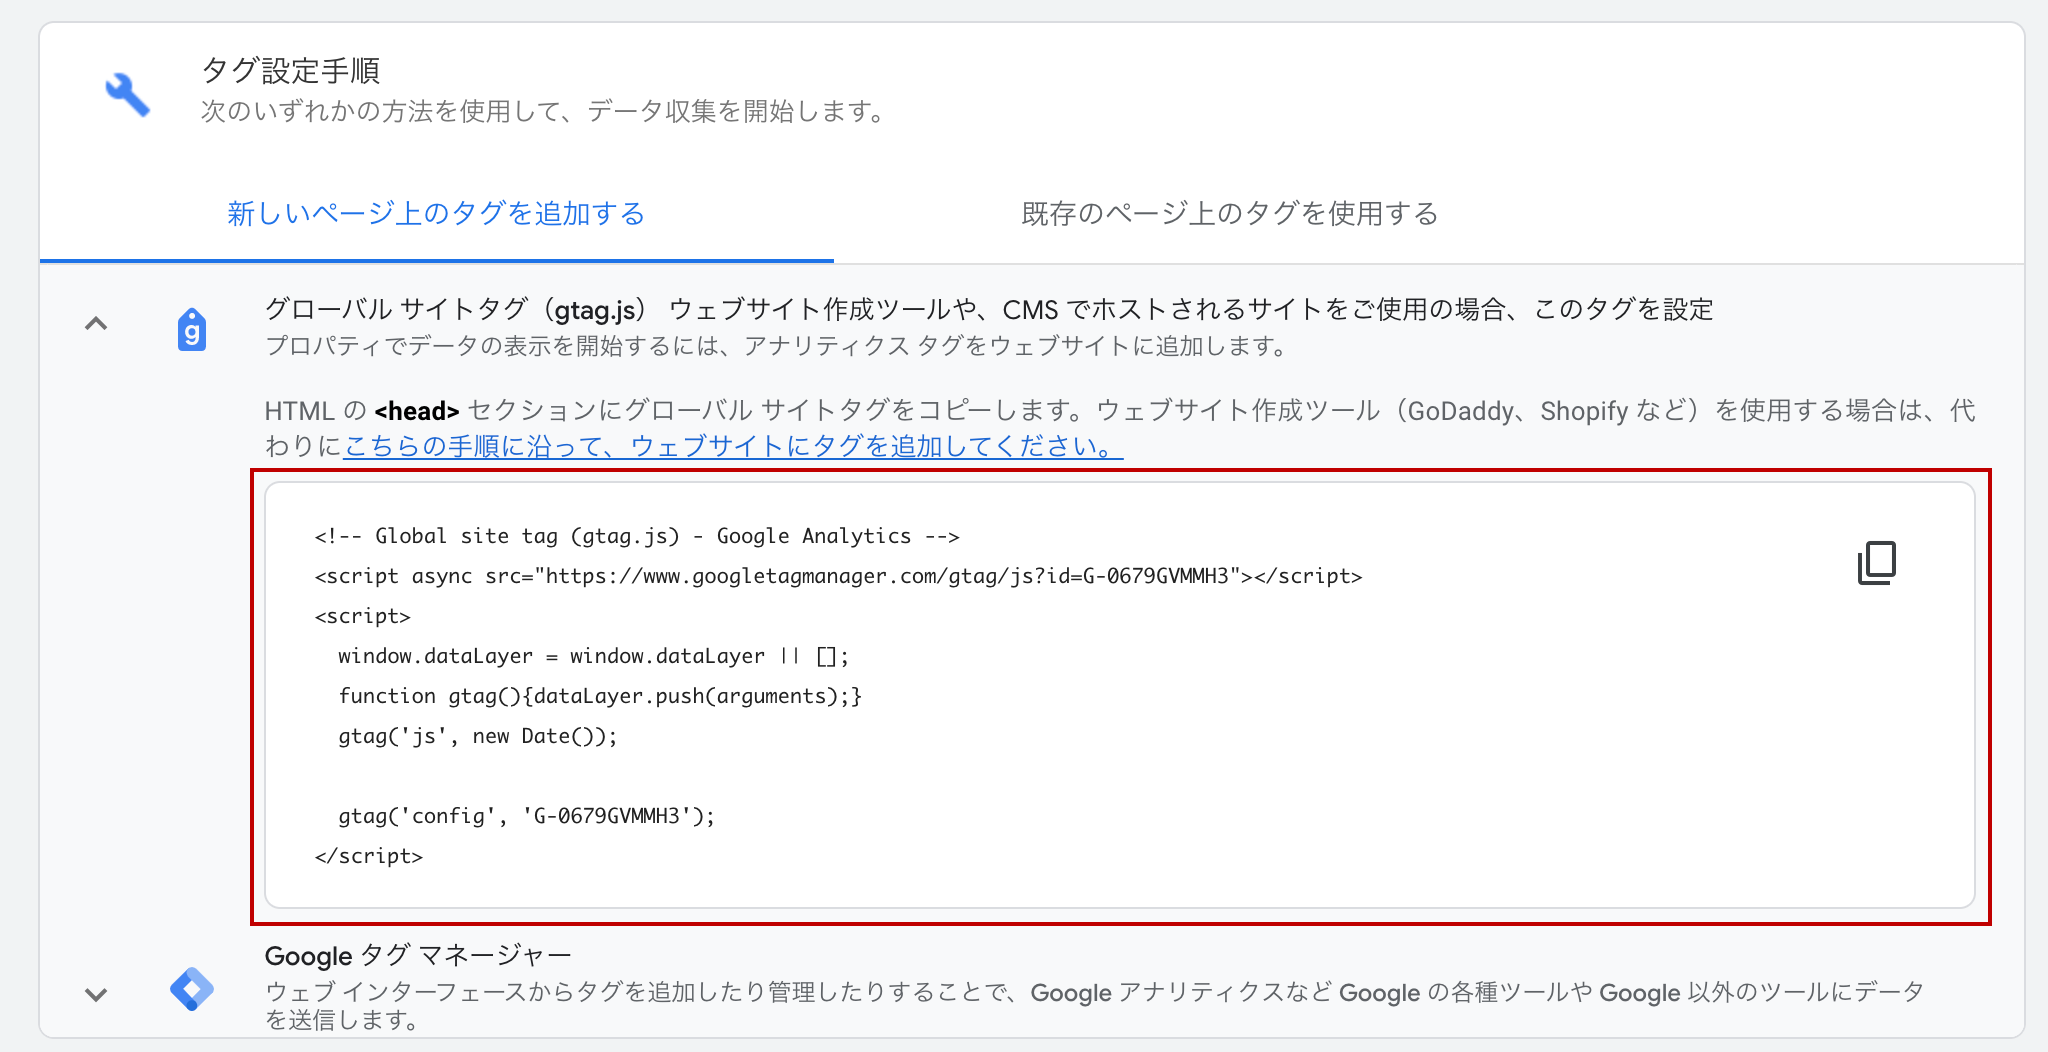Click the <head> bold text
Image resolution: width=2048 pixels, height=1052 pixels.
(x=417, y=411)
